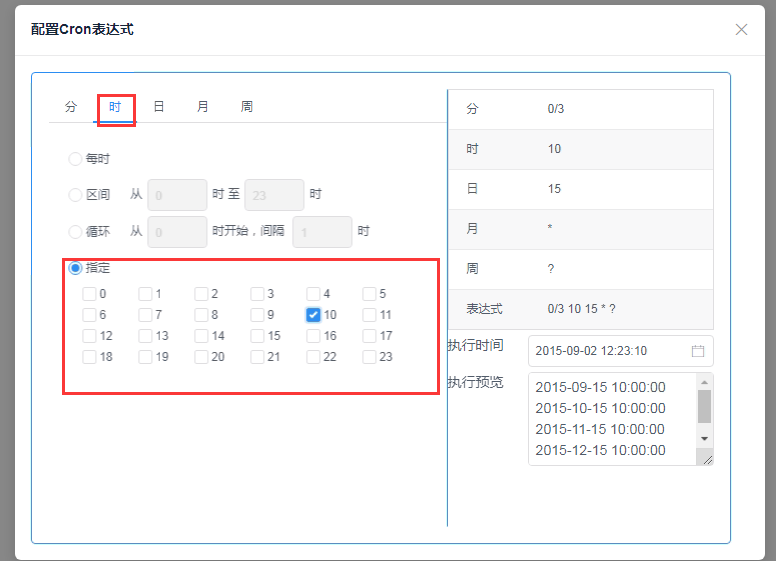
Task: Click the 配置Cron表达式 dialog title
Action: 82,29
